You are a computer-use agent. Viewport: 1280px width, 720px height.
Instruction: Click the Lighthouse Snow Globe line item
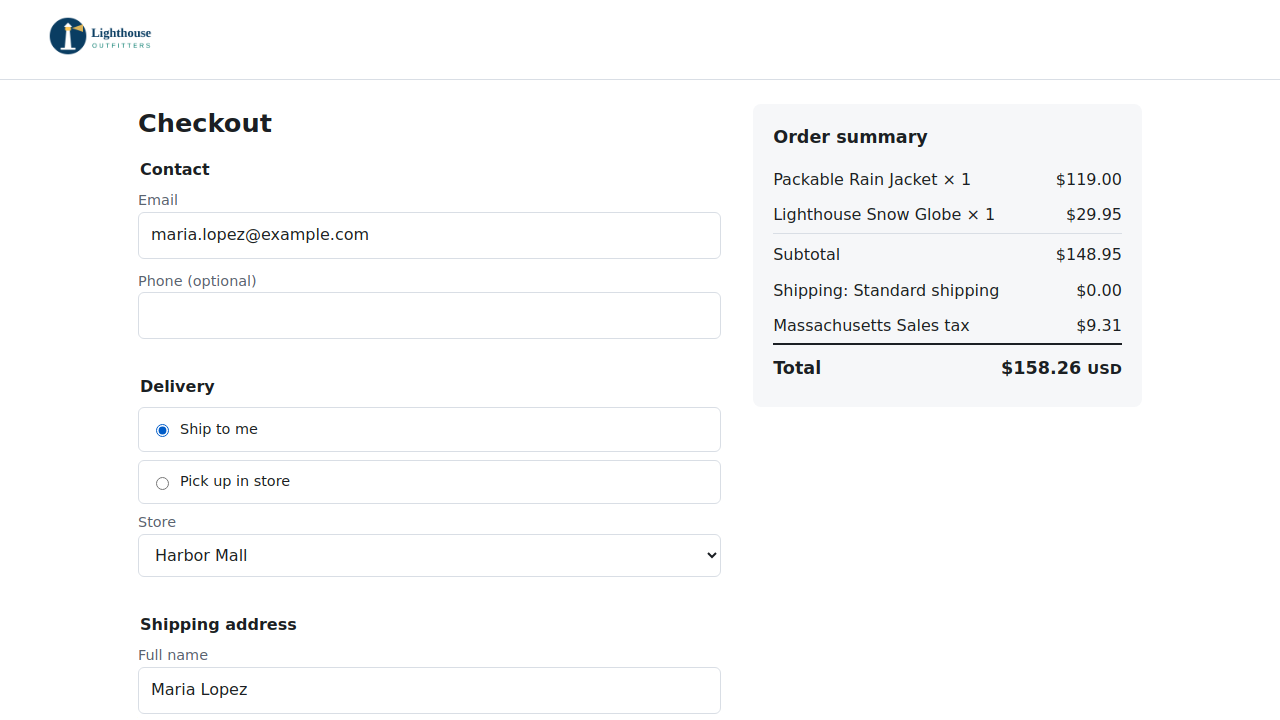[947, 215]
